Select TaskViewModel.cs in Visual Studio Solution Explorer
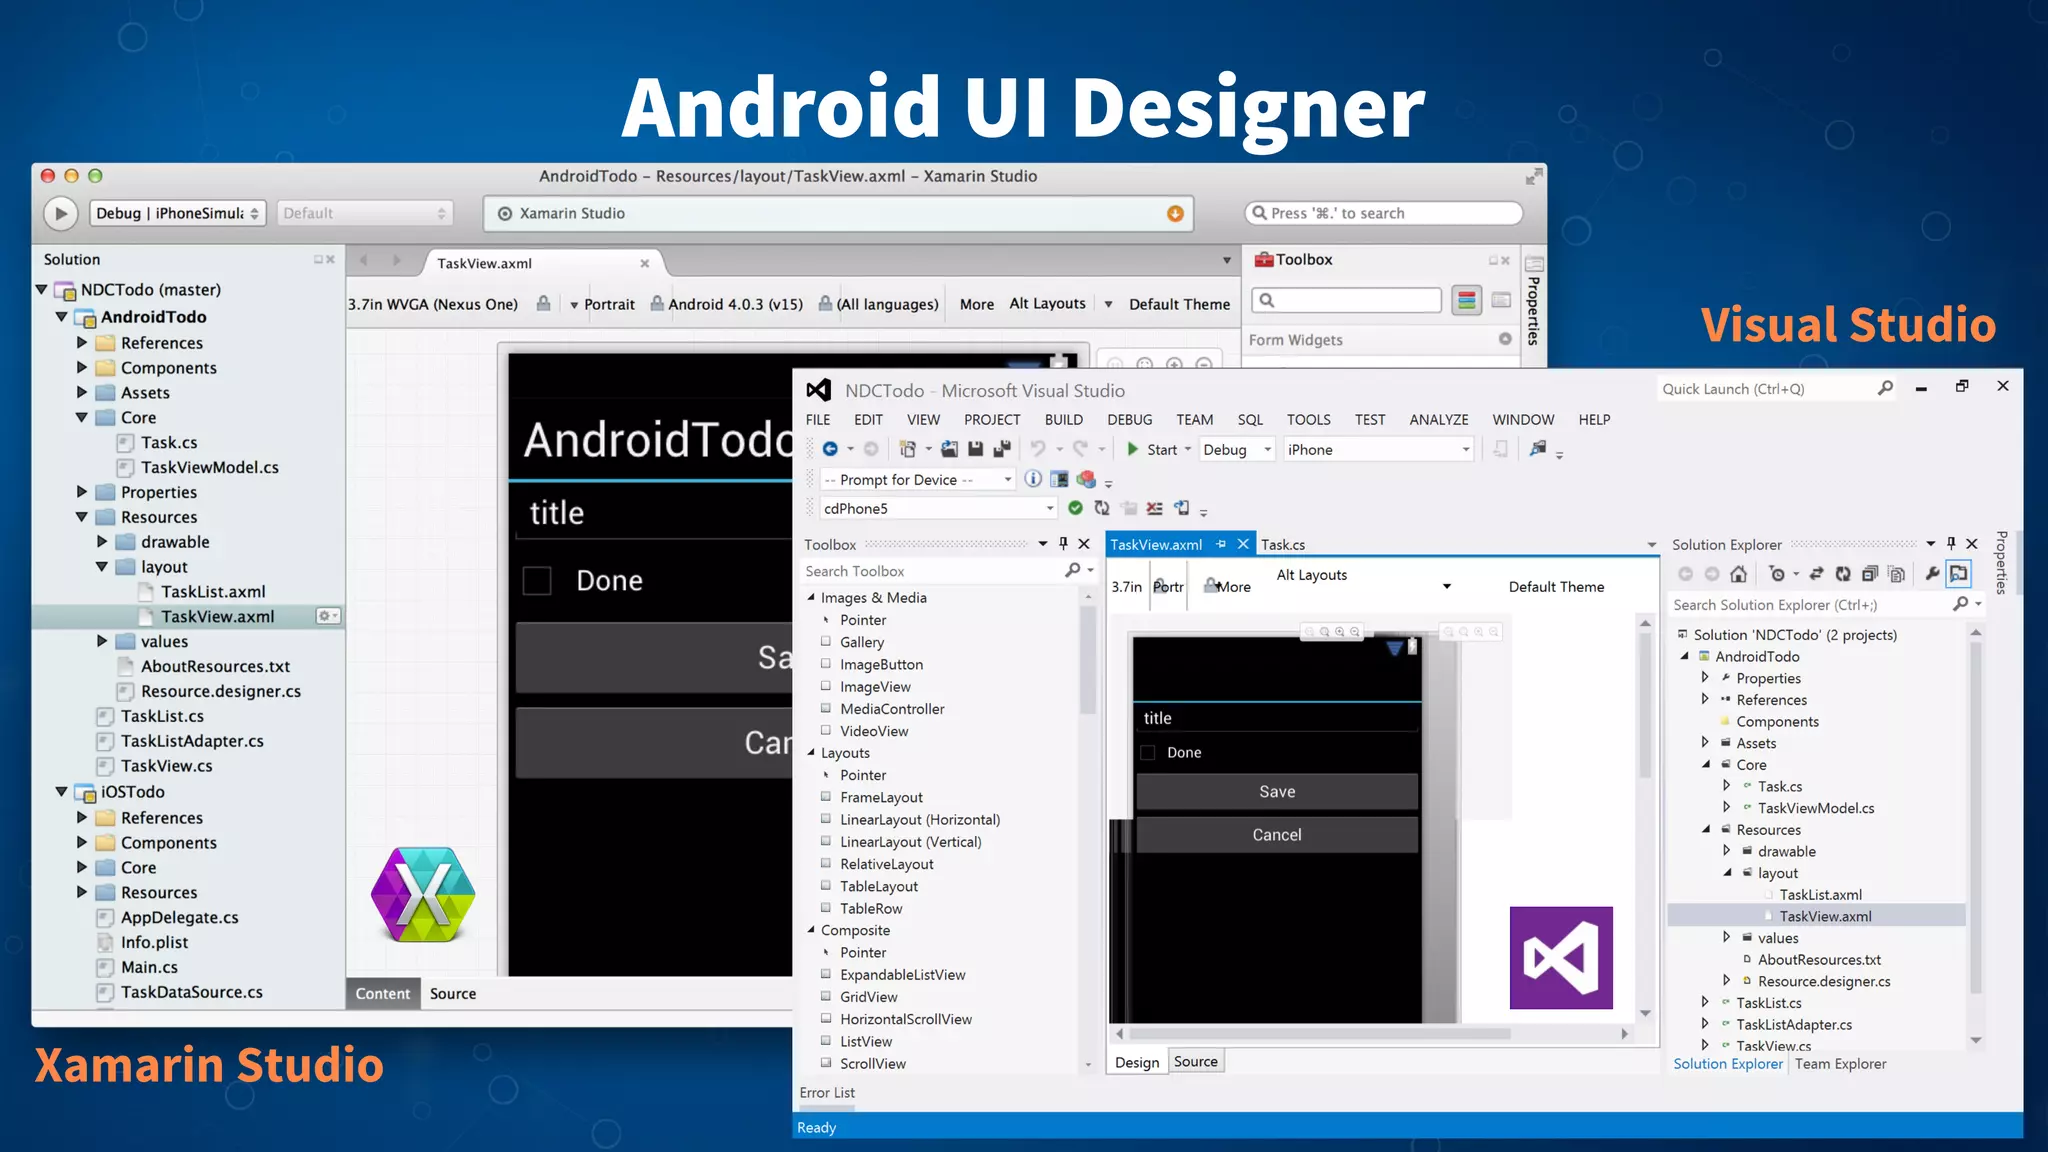The image size is (2048, 1152). [1815, 808]
